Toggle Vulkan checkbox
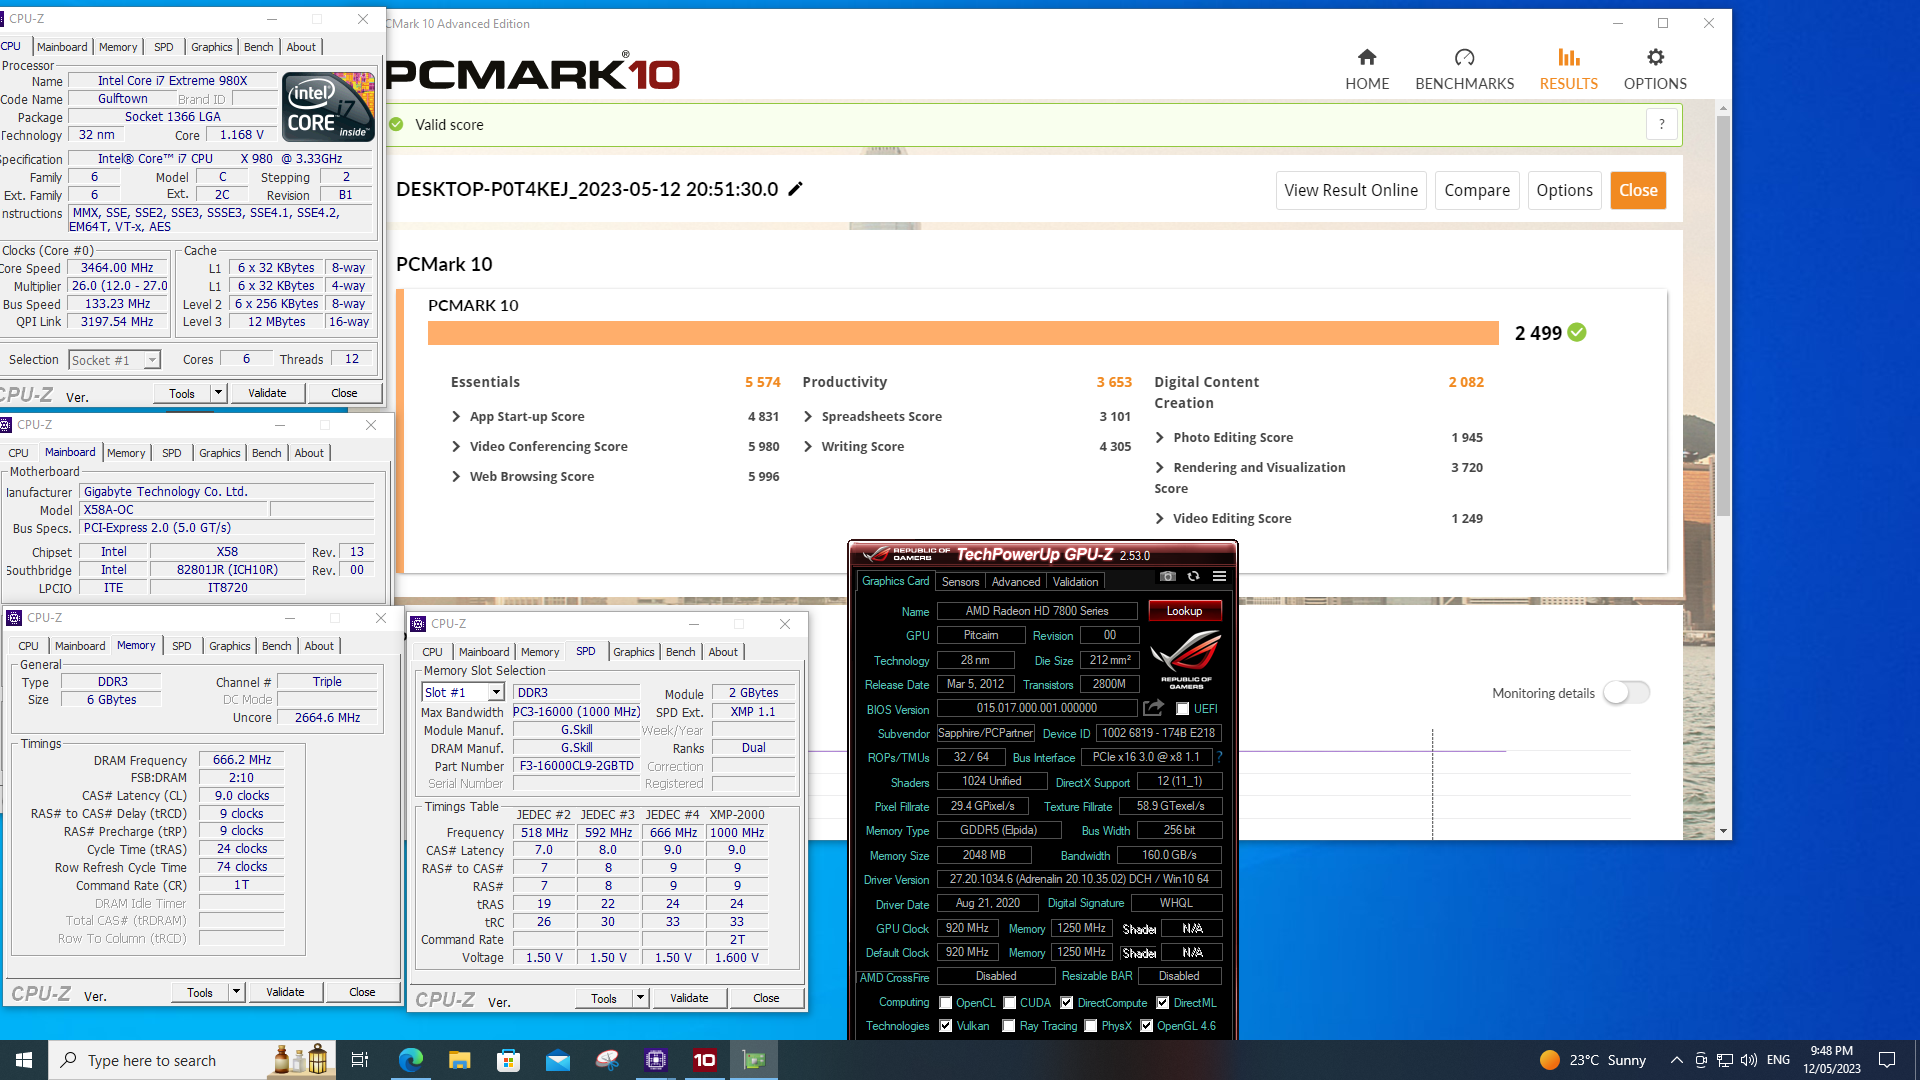Screen dimensions: 1920x1080 (x=946, y=1026)
